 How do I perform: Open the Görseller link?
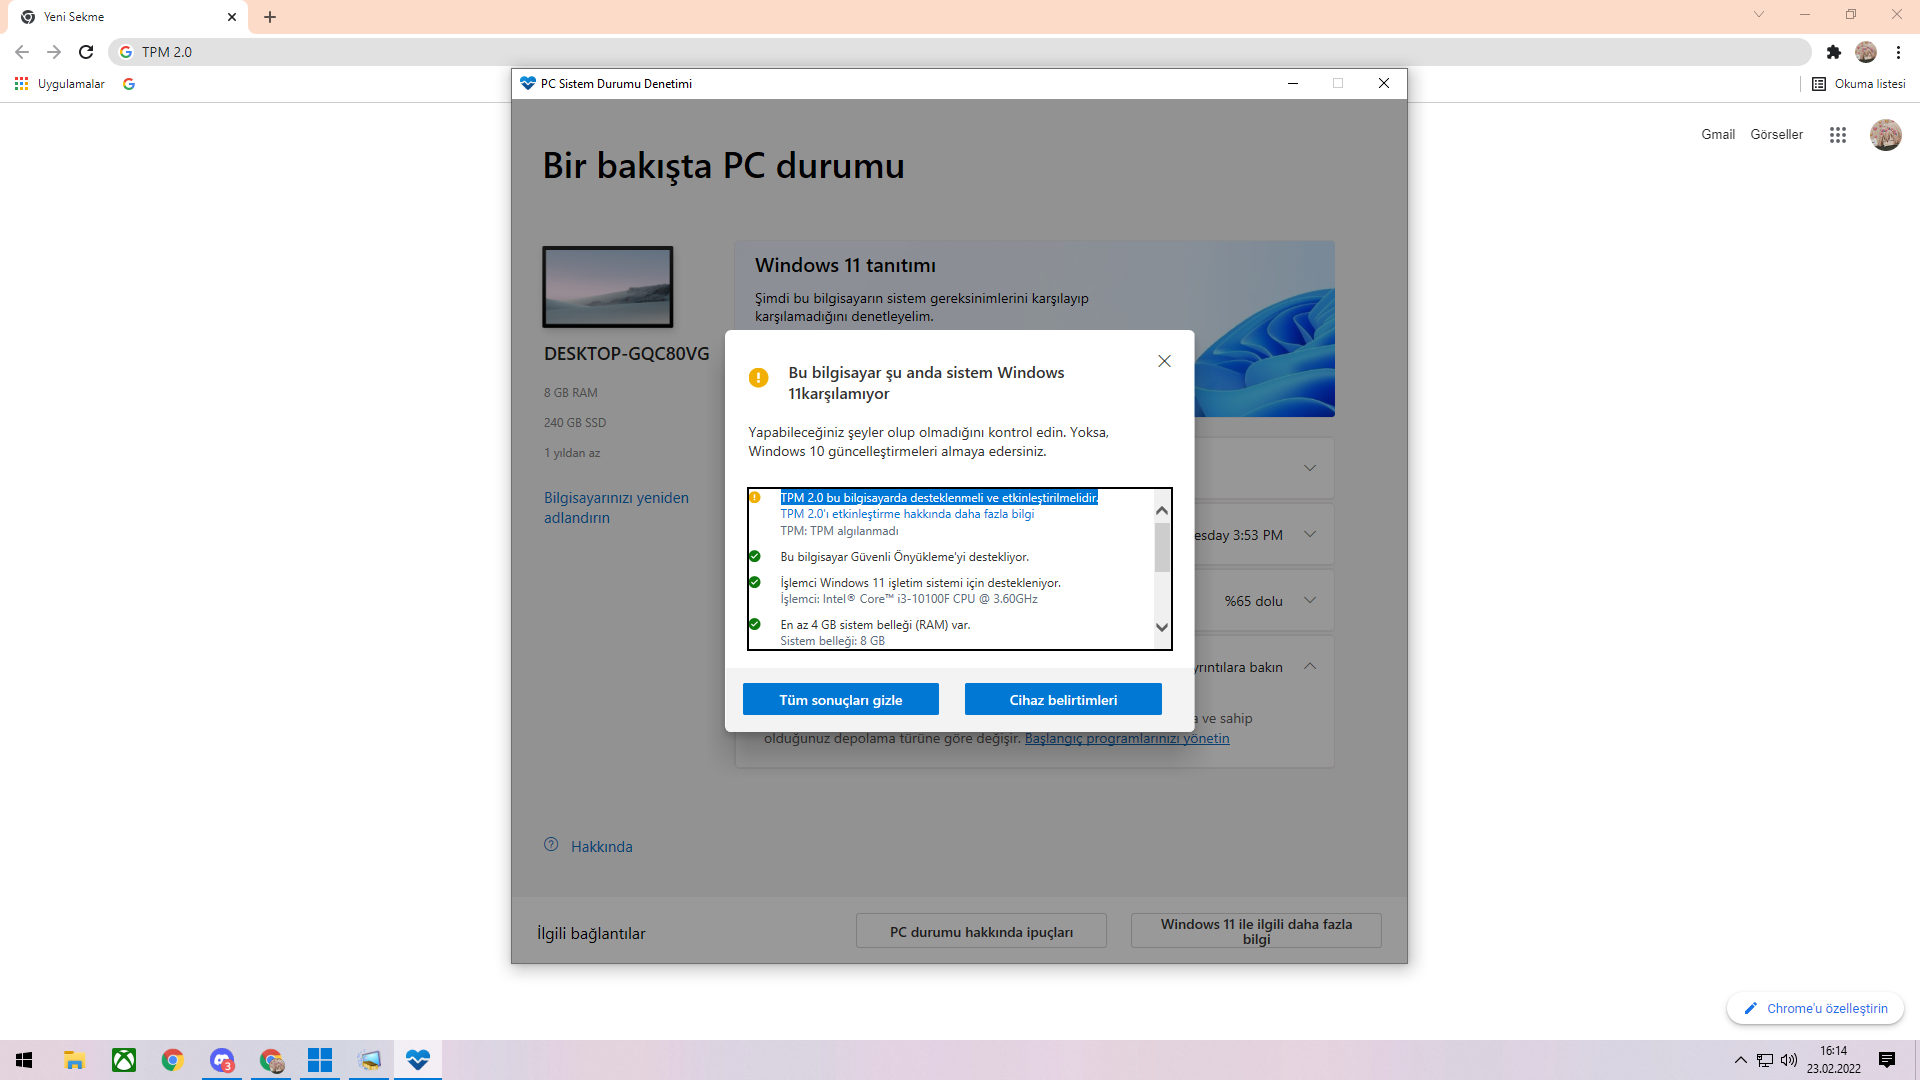point(1777,135)
